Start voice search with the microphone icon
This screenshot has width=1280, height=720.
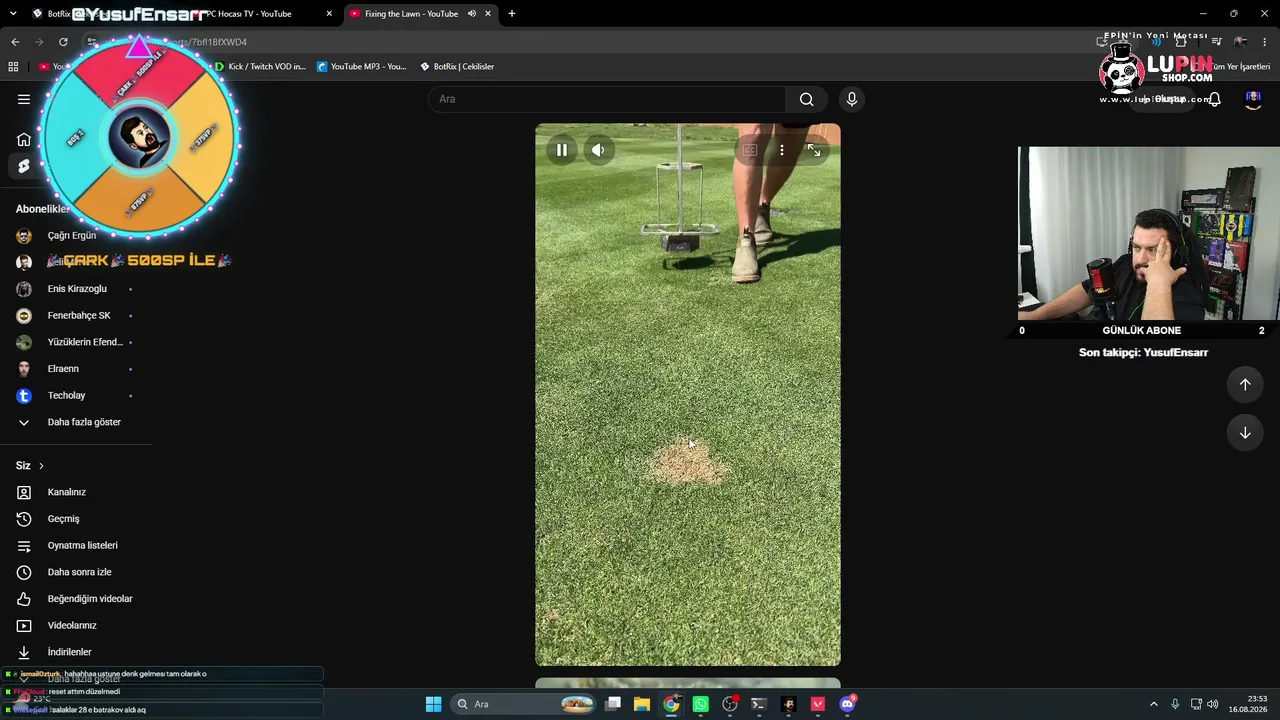coord(852,99)
